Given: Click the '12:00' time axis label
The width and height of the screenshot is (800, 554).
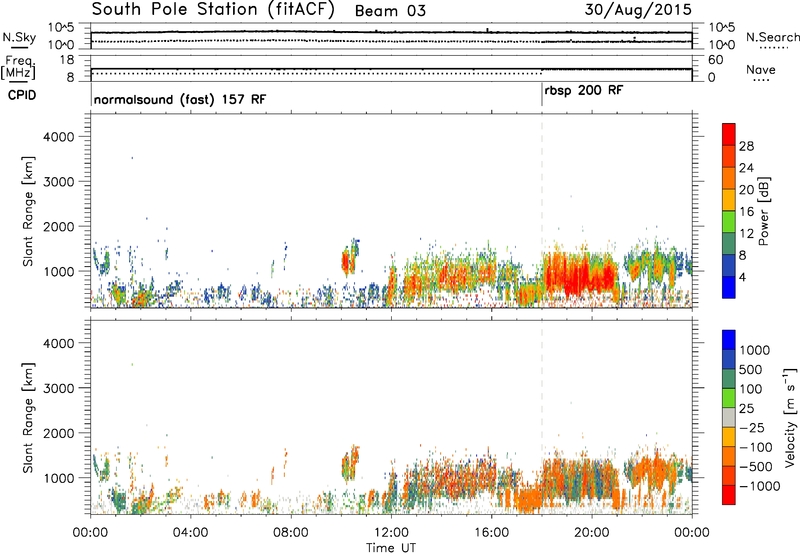Looking at the screenshot, I should pyautogui.click(x=391, y=533).
